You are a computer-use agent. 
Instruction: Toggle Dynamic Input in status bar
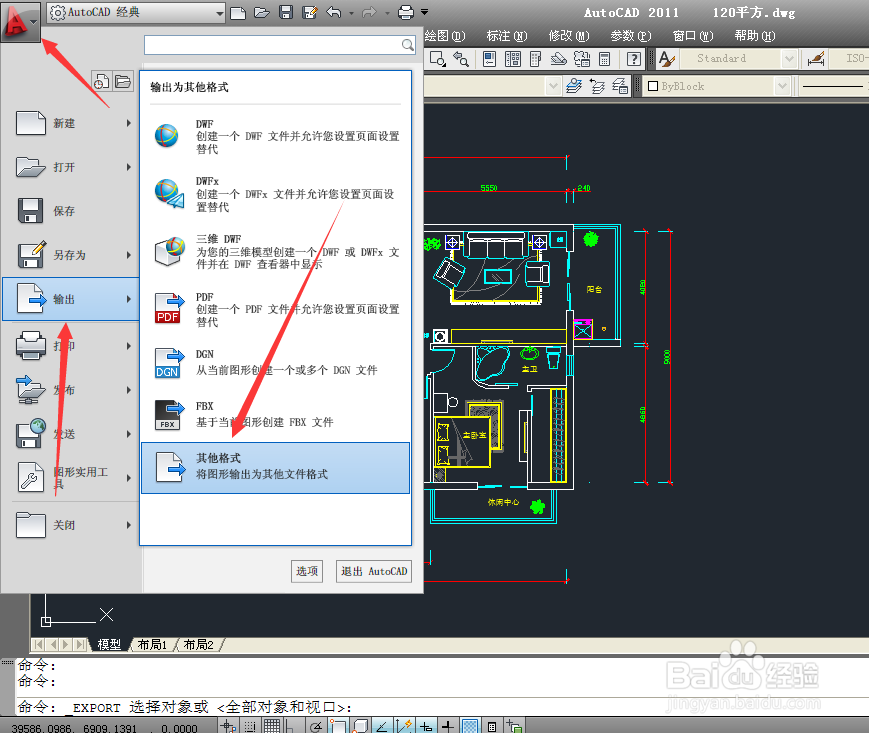click(426, 726)
